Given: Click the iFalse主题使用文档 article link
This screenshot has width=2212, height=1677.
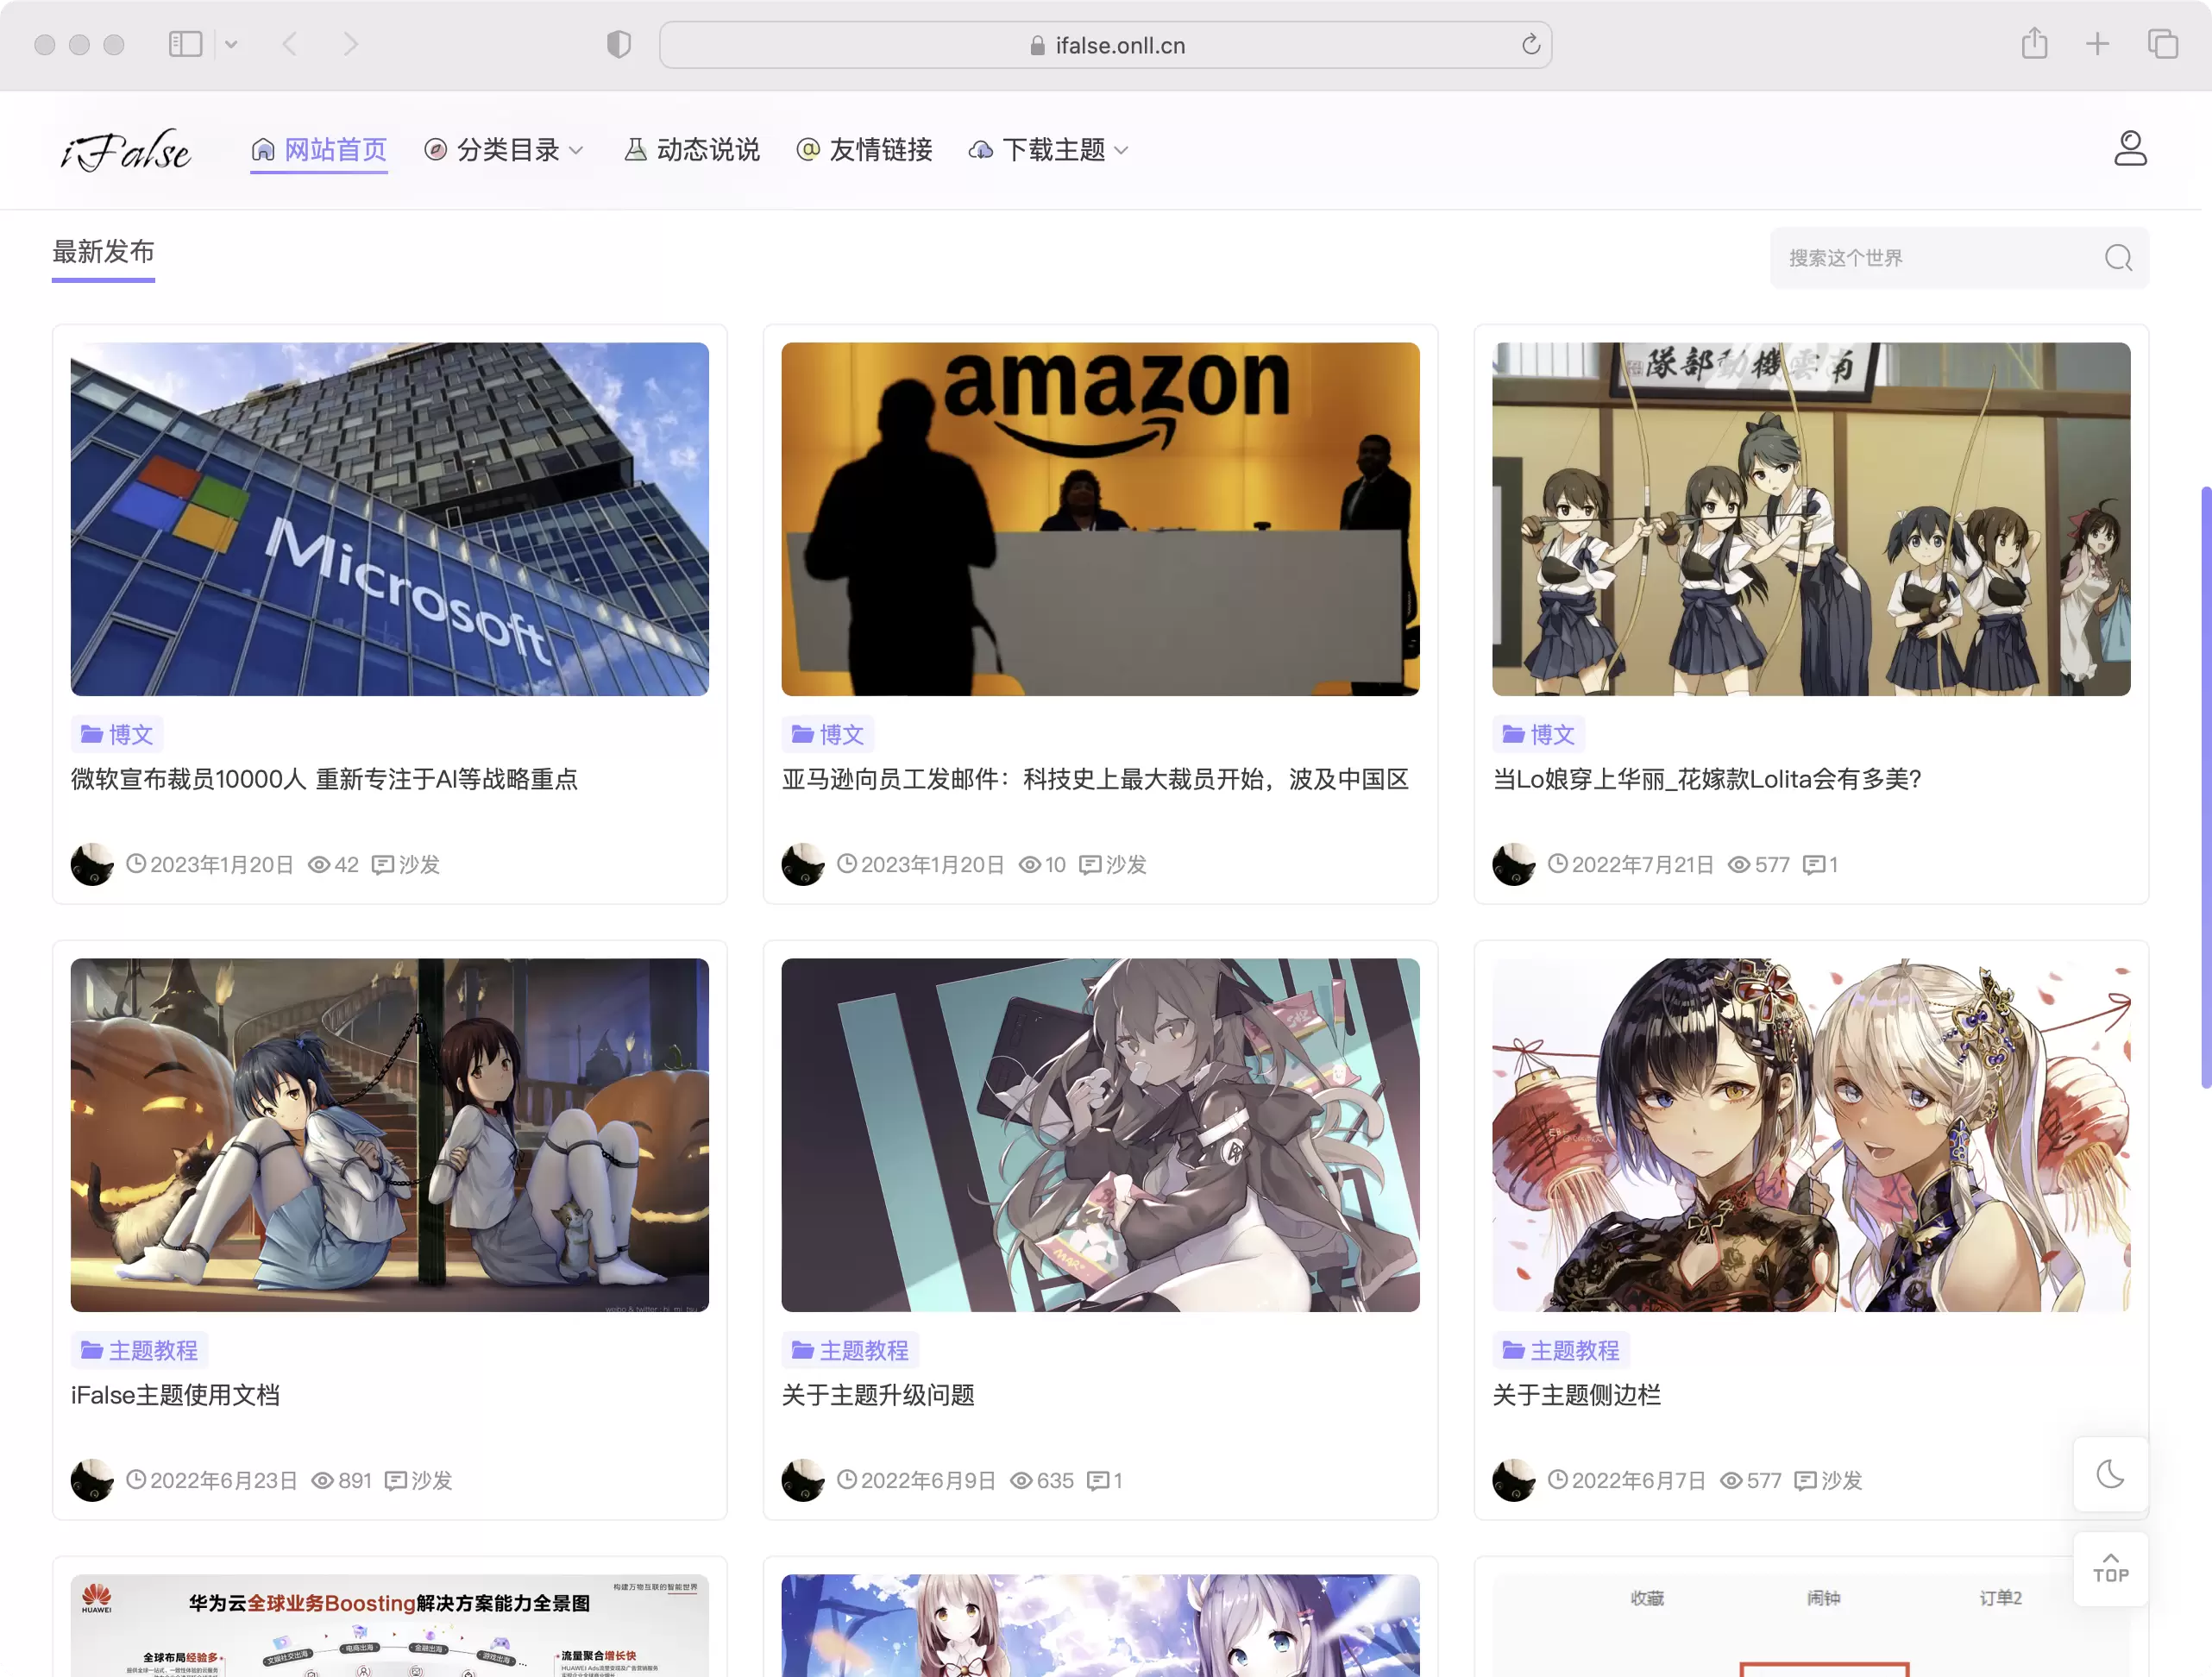Looking at the screenshot, I should 174,1393.
